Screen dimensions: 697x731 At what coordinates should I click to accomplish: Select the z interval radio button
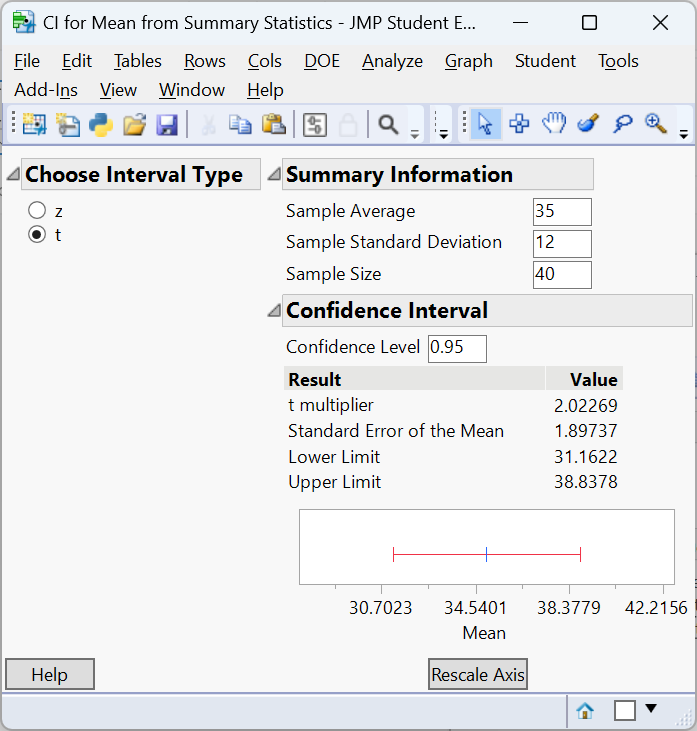37,211
